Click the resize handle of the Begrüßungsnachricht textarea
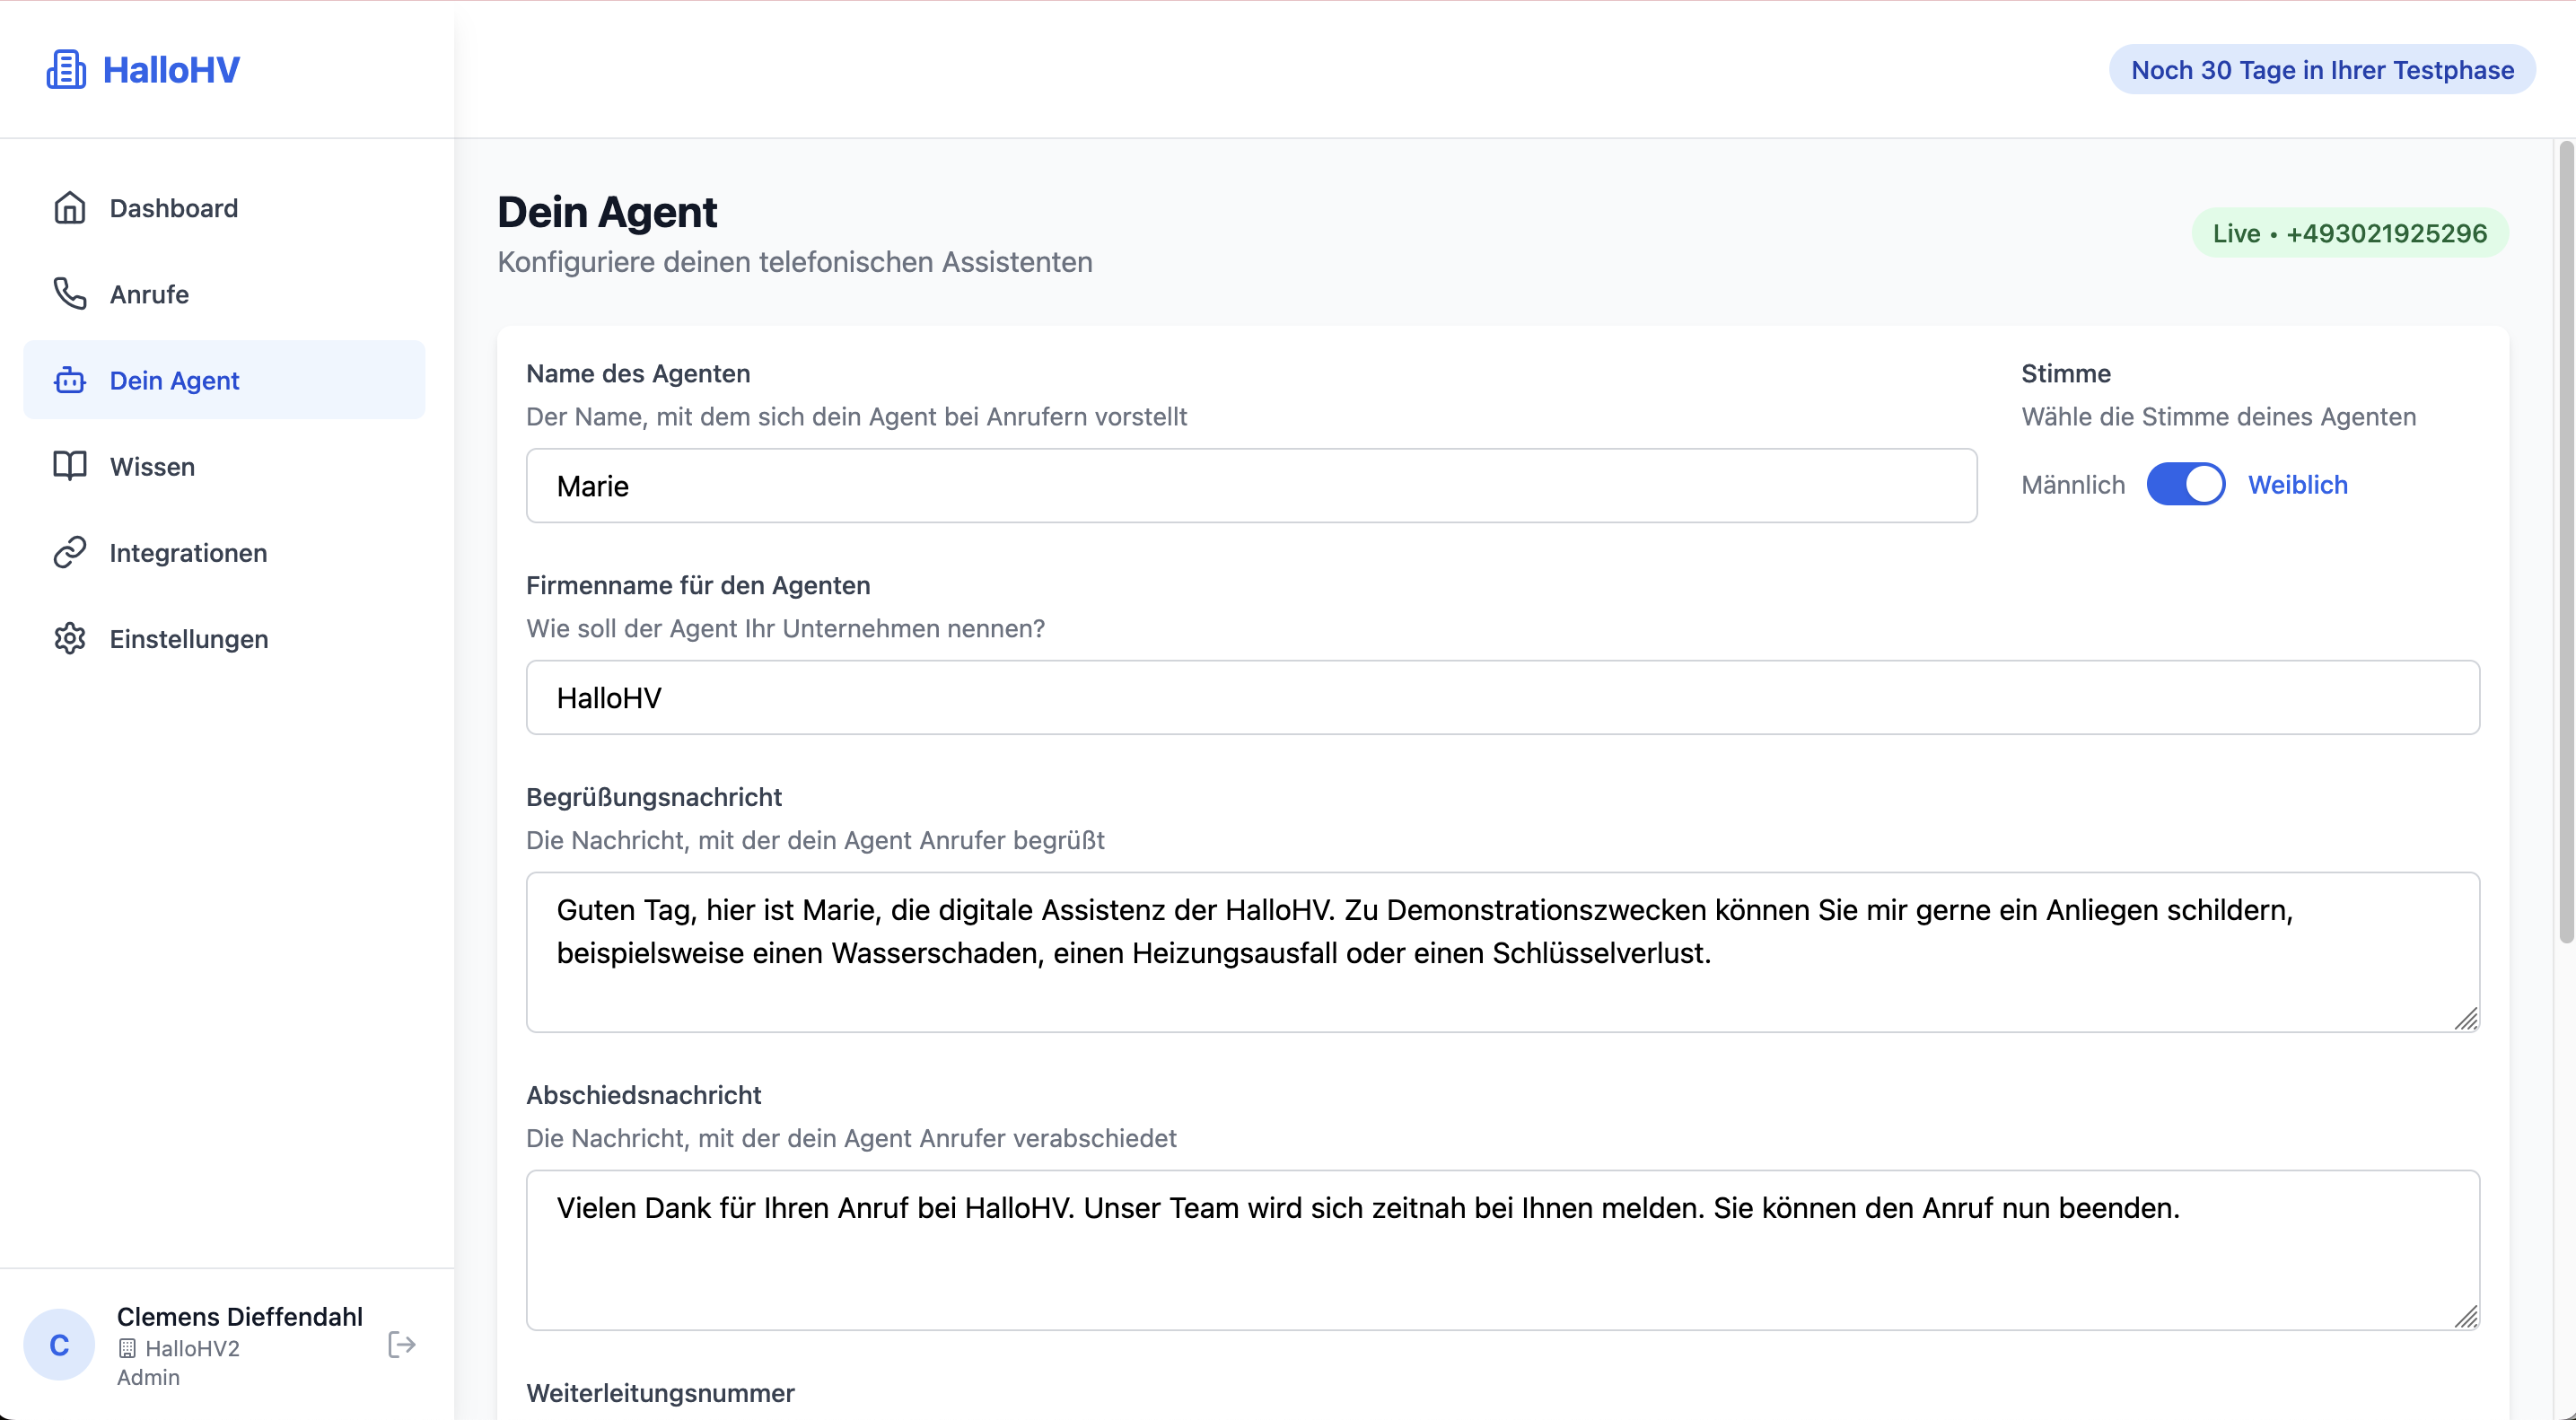This screenshot has height=1420, width=2576. tap(2467, 1019)
